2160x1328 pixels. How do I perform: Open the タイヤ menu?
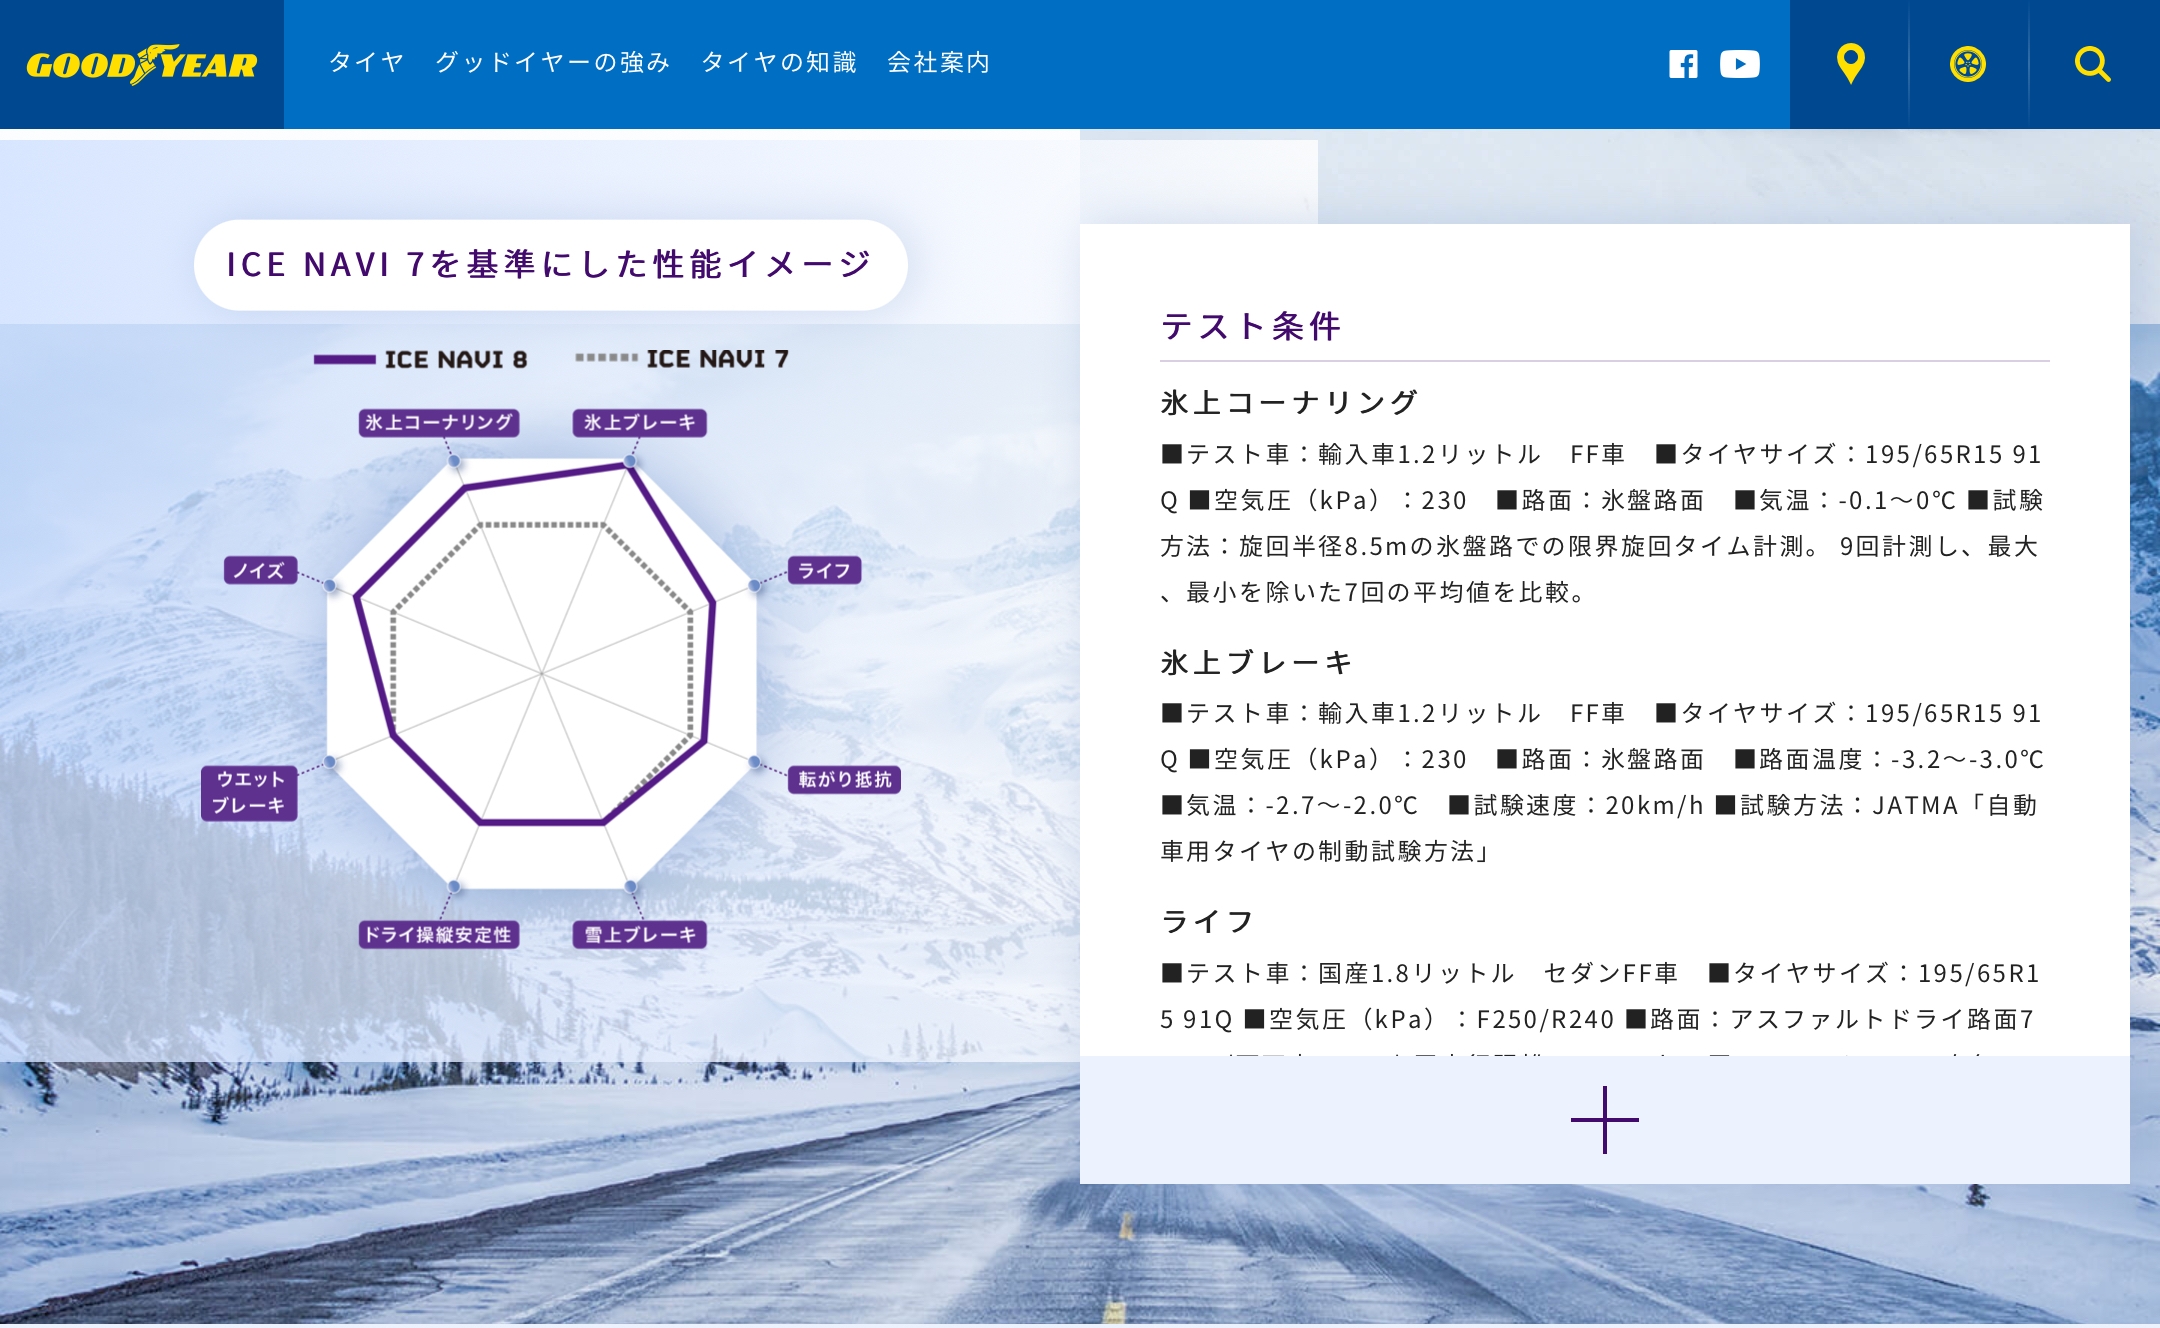pyautogui.click(x=366, y=62)
